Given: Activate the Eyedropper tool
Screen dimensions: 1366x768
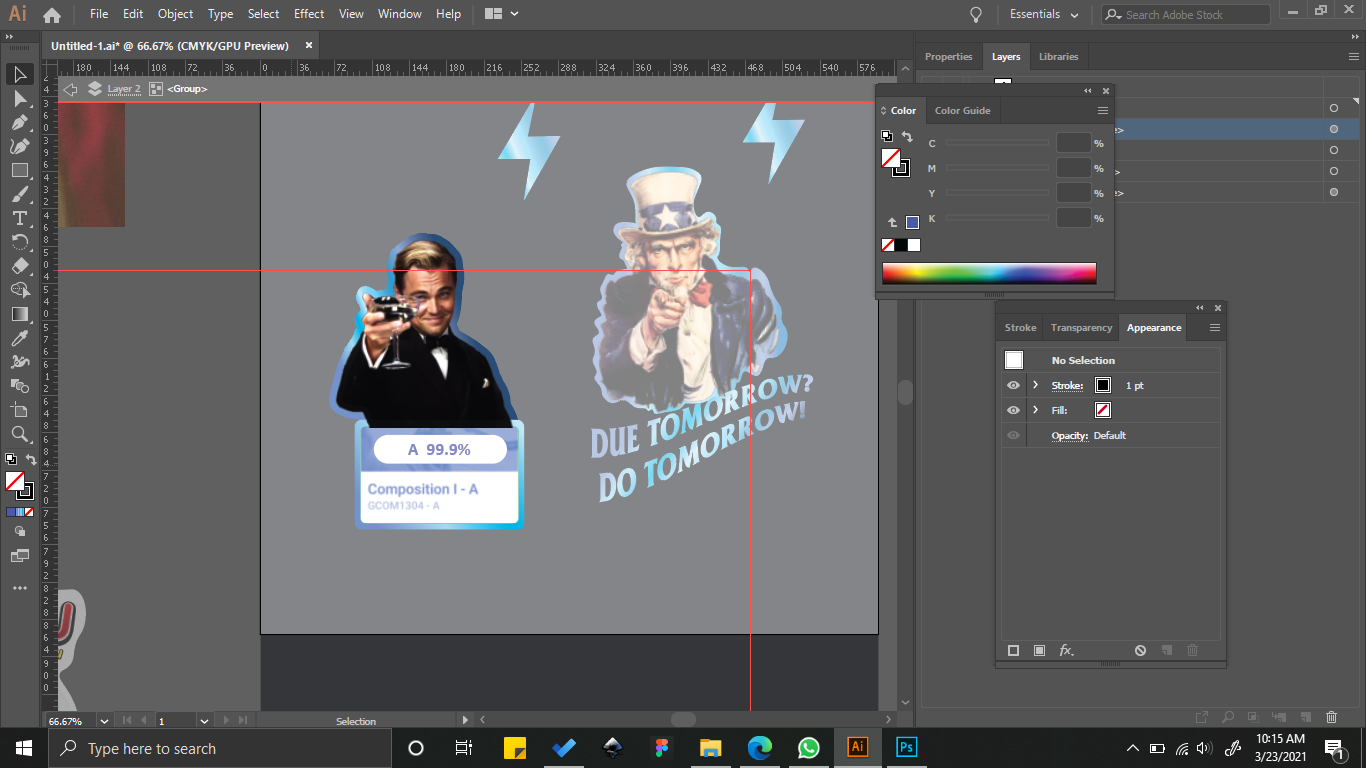Looking at the screenshot, I should tap(20, 338).
